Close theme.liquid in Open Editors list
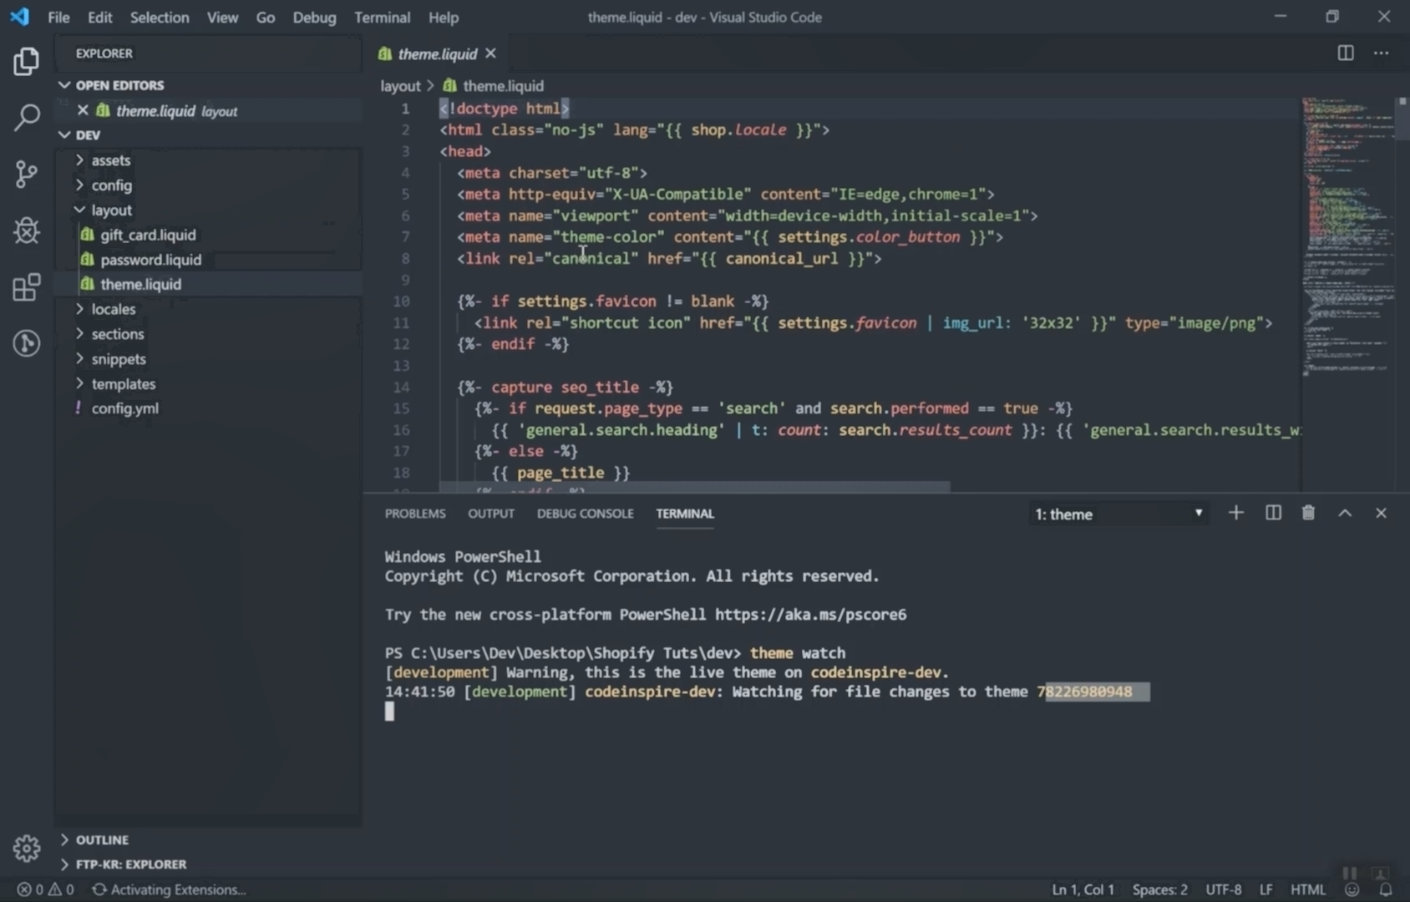This screenshot has height=902, width=1410. click(83, 110)
